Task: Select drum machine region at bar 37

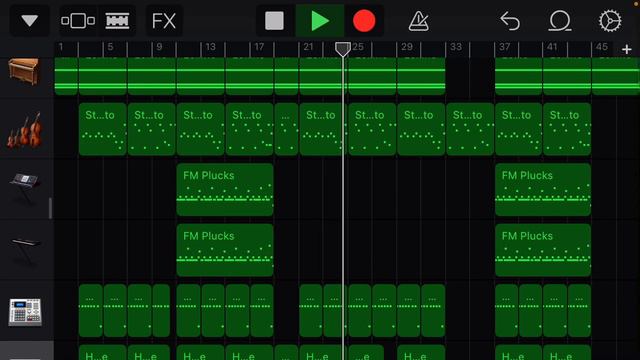Action: [x=507, y=311]
